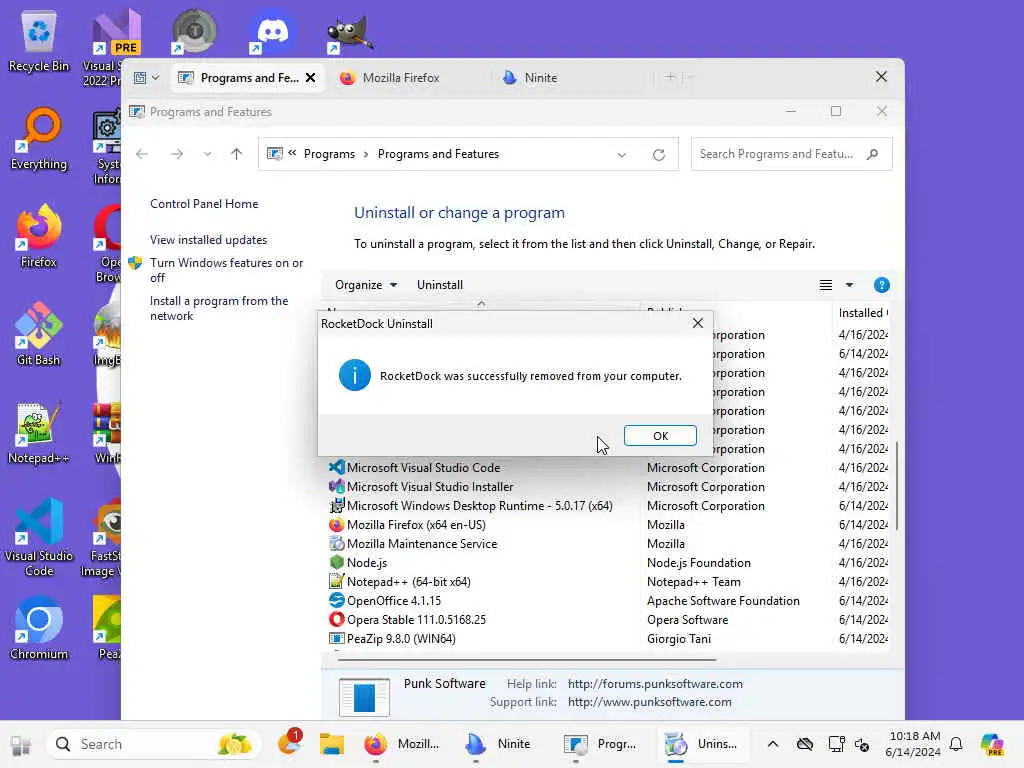Image resolution: width=1024 pixels, height=768 pixels.
Task: Open the forums.punksoftware.com help link
Action: tap(655, 684)
